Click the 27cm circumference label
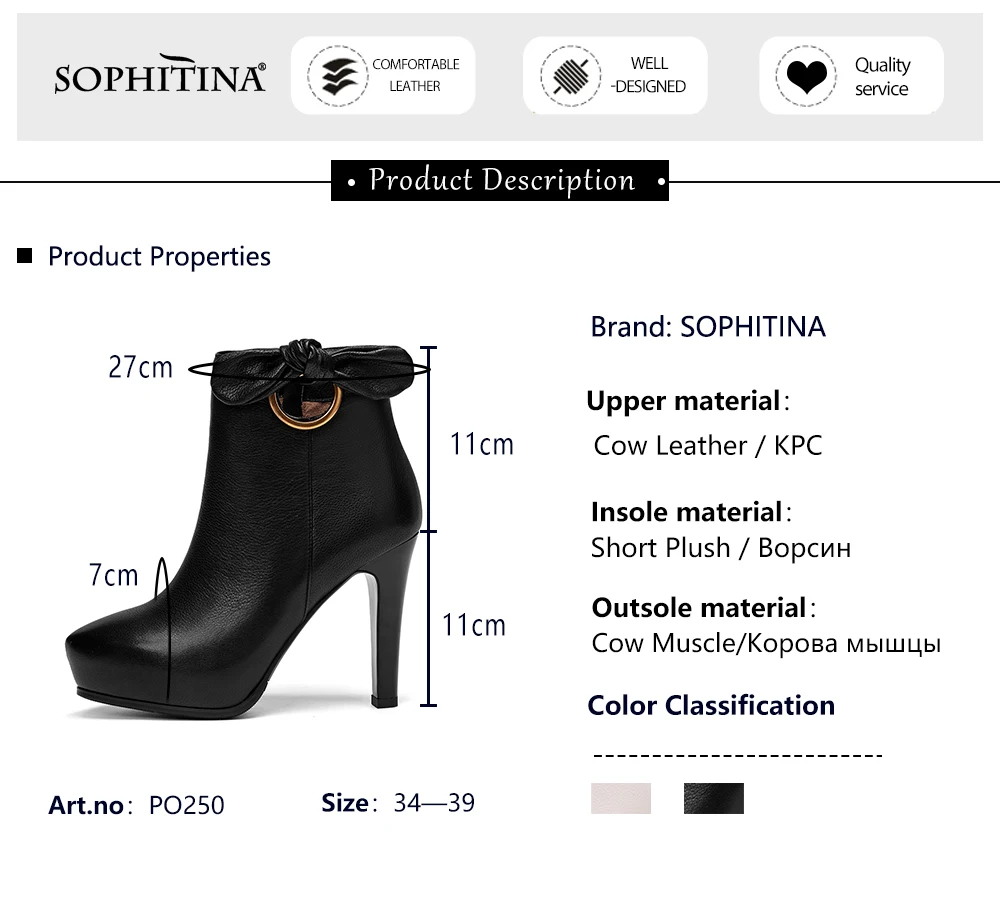Image resolution: width=1000 pixels, height=913 pixels. [140, 367]
